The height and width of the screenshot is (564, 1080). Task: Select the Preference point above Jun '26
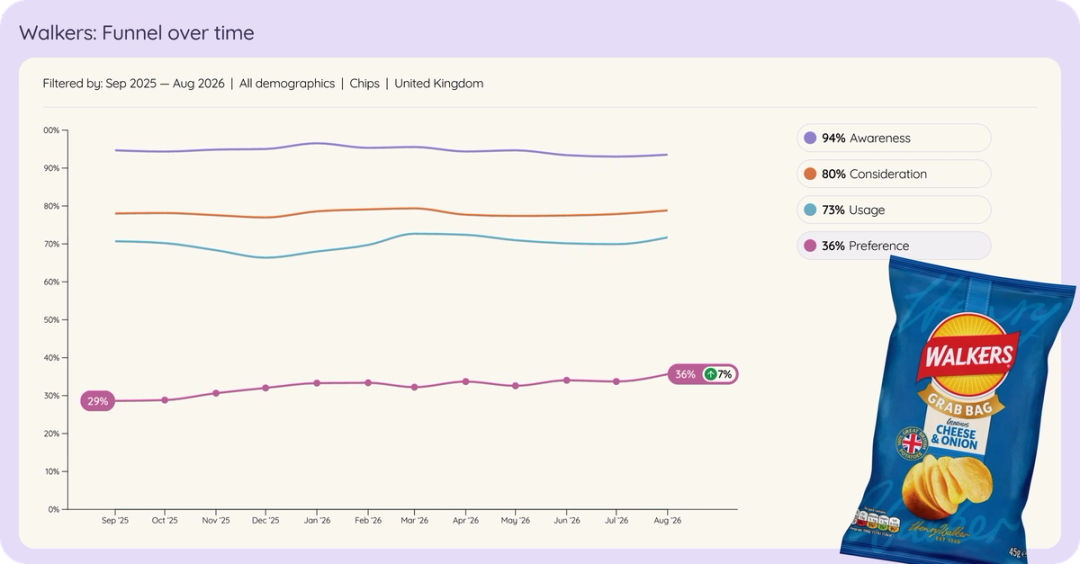pos(567,380)
